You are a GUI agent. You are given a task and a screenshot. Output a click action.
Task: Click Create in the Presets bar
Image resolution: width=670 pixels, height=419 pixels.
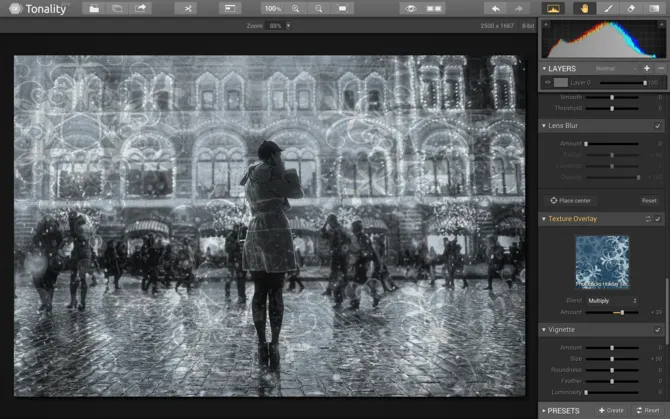tap(610, 410)
